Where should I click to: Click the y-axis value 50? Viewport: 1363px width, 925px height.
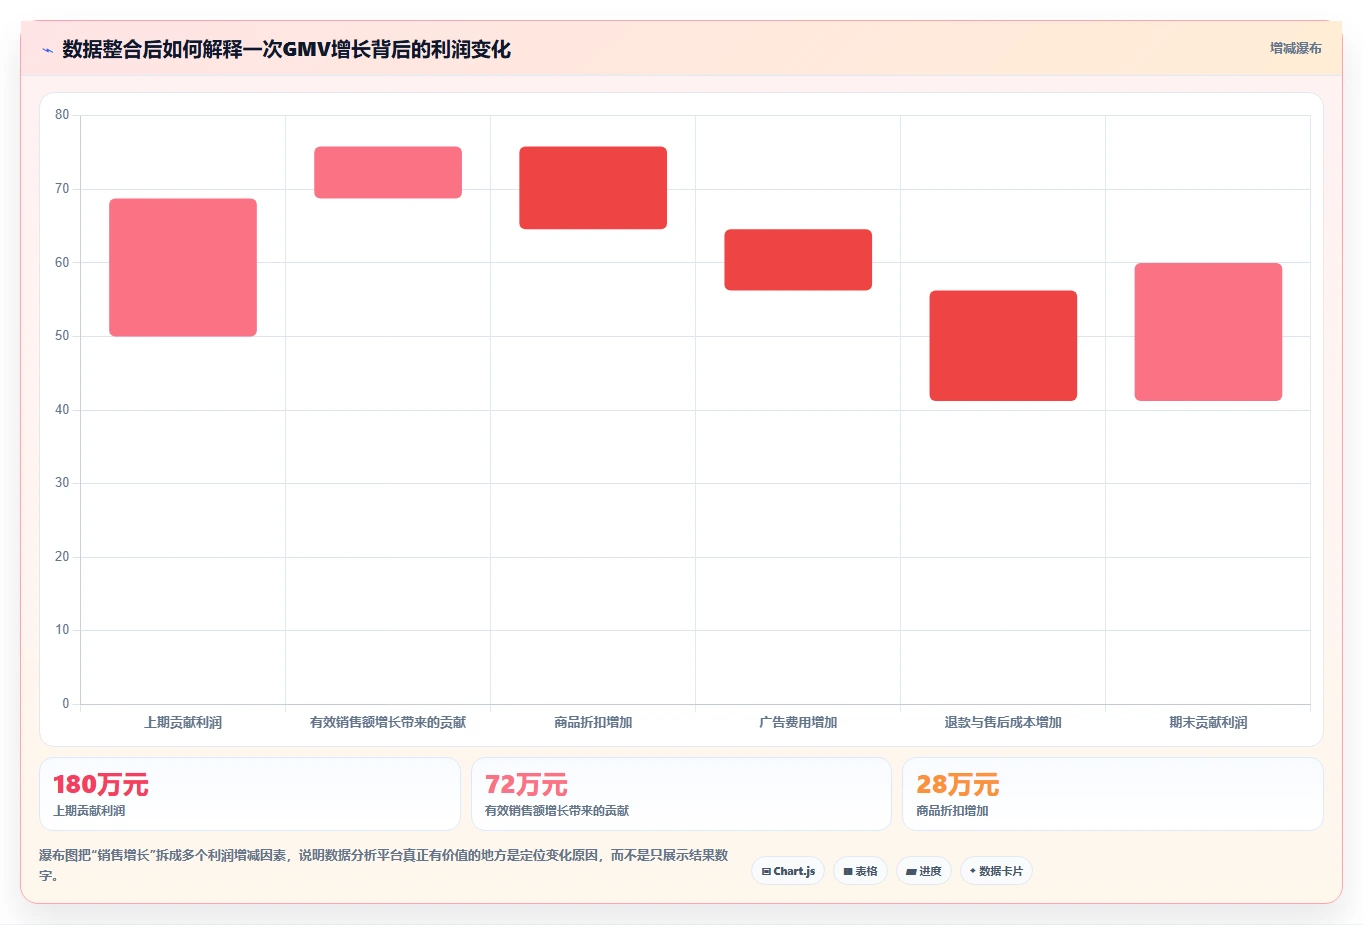click(62, 336)
